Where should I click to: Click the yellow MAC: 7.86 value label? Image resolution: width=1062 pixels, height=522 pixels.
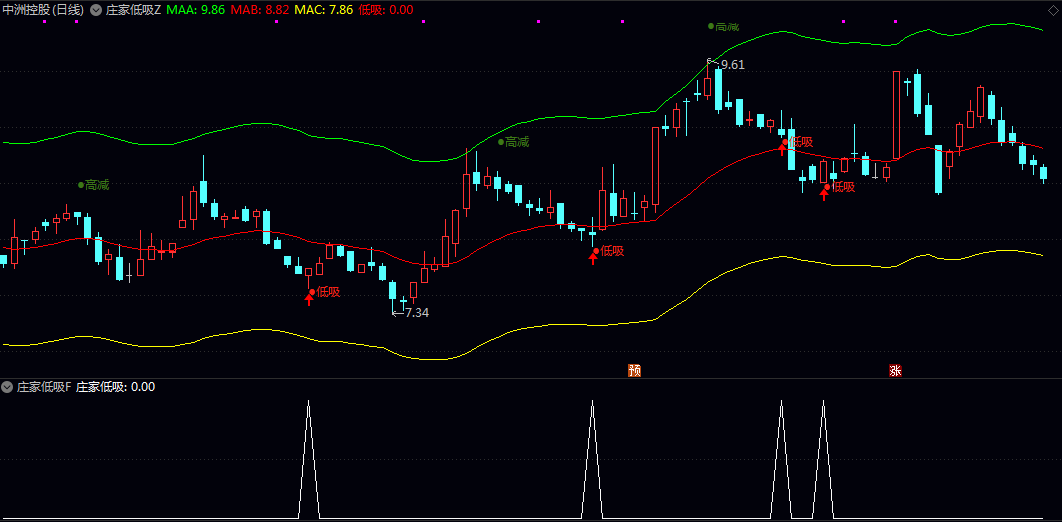[324, 10]
